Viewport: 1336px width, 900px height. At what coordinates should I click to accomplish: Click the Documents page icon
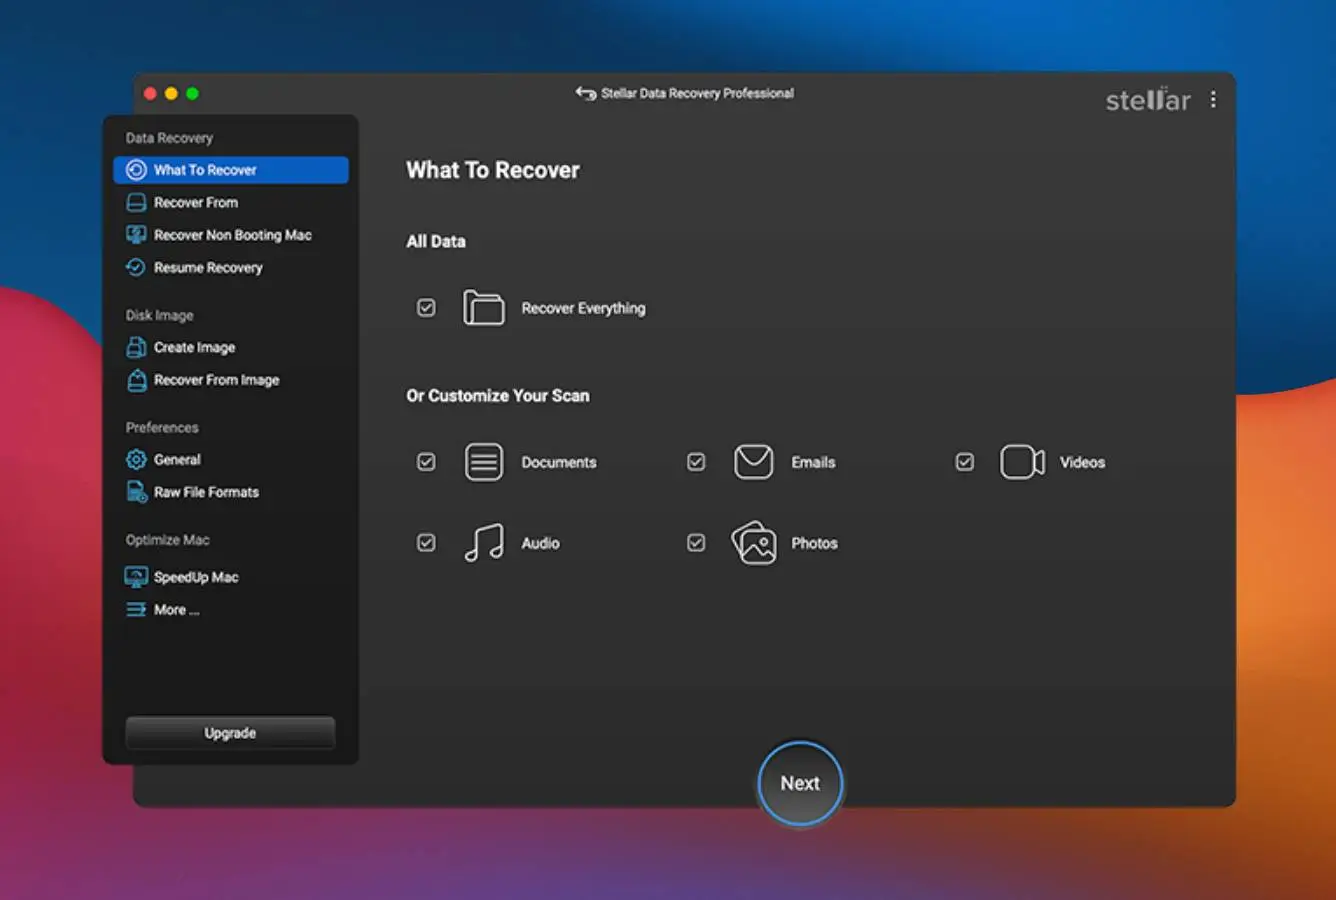coord(484,462)
